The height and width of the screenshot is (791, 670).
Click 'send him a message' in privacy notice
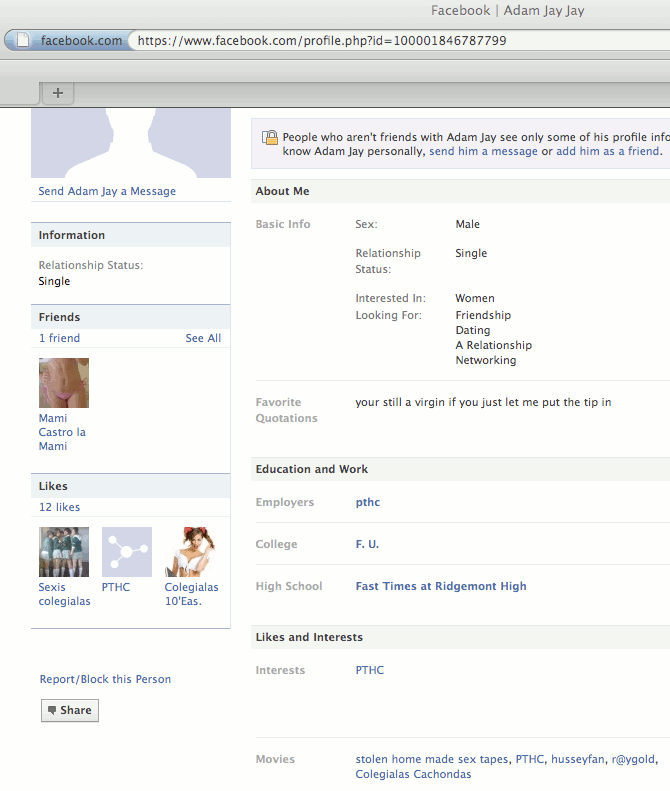click(x=483, y=151)
